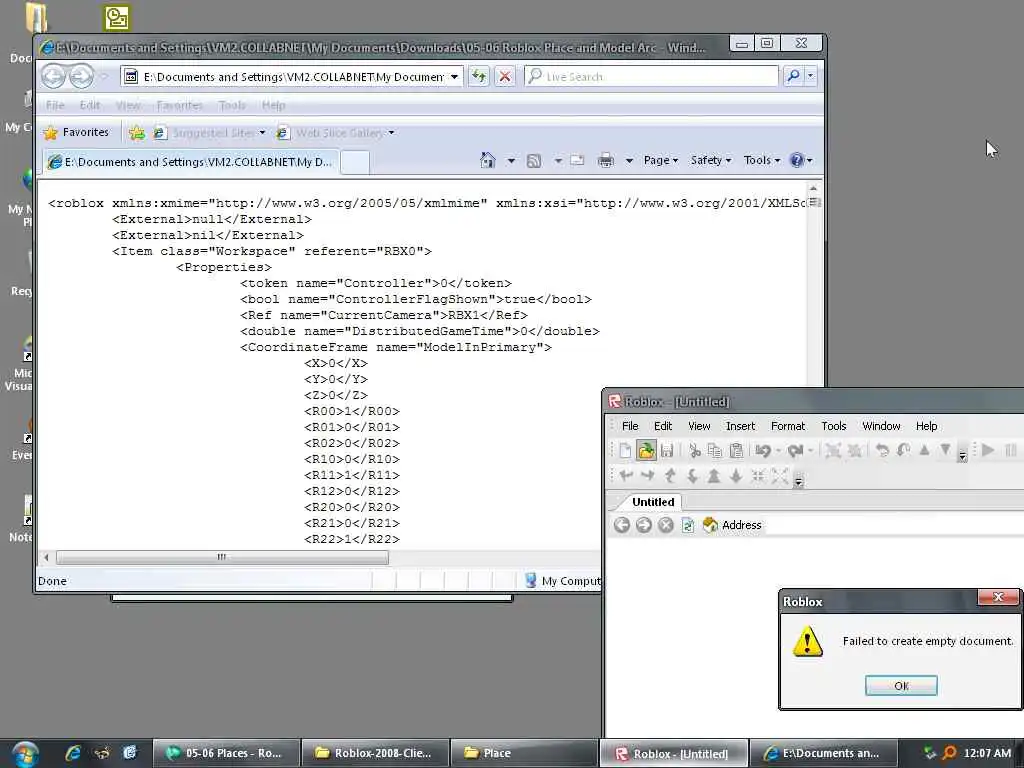
Task: Select the IE tab showing E:\Documents and Settings
Action: point(191,162)
